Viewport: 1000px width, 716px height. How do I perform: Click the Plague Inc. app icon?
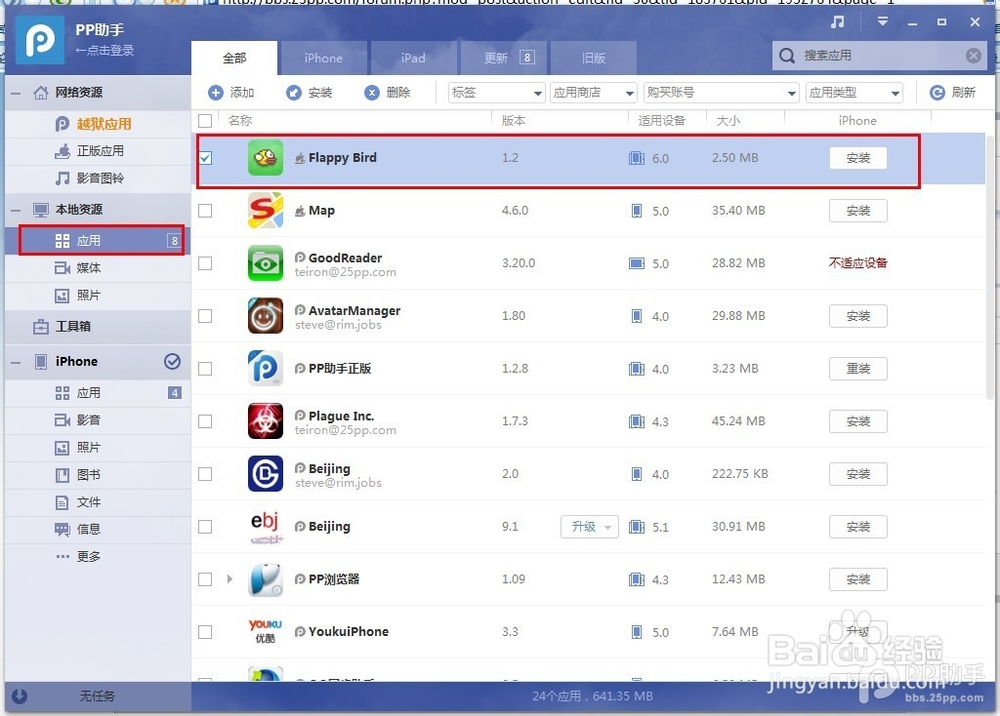265,421
